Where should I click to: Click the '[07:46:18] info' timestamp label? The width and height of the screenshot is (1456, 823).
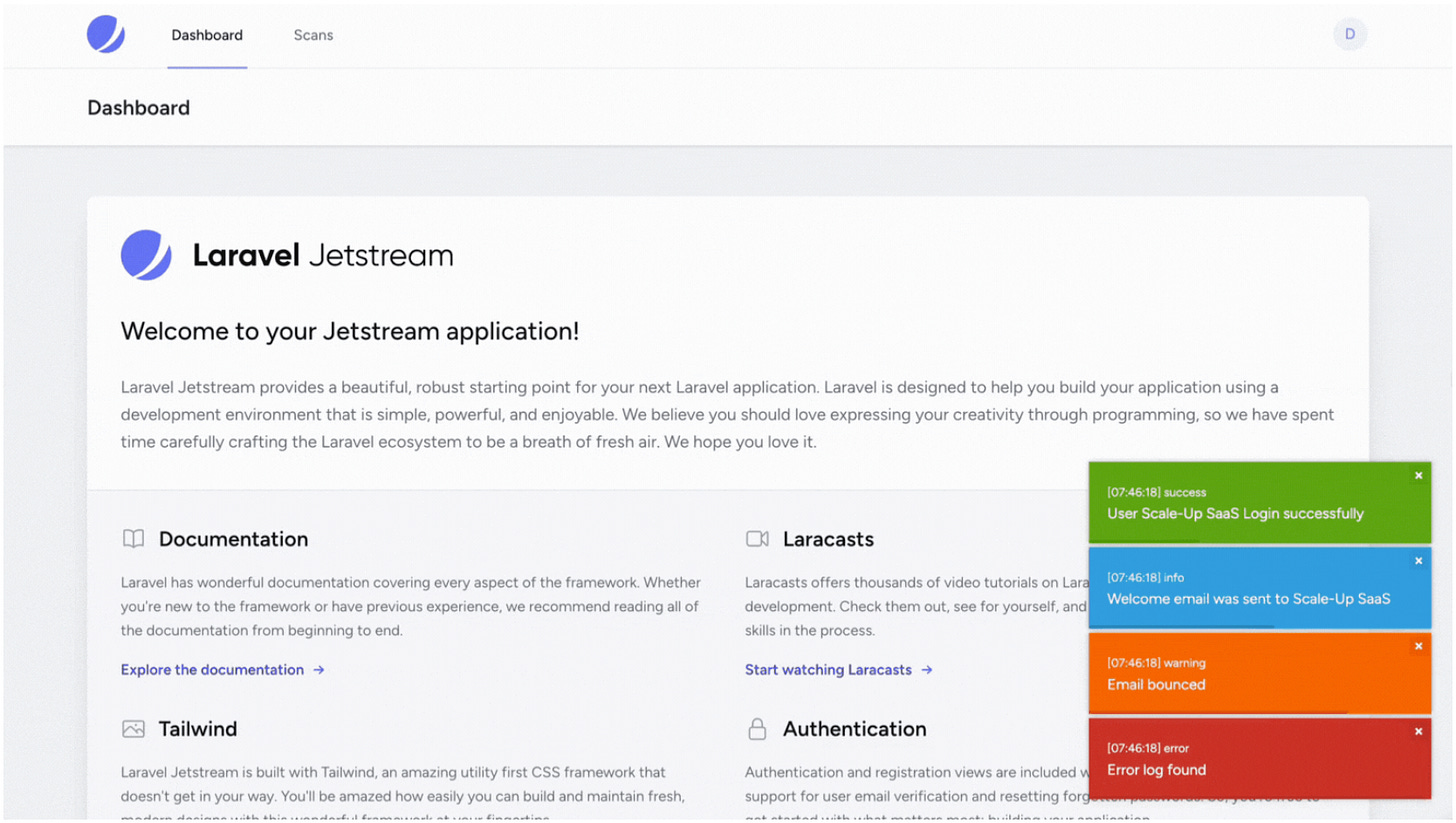[1146, 577]
